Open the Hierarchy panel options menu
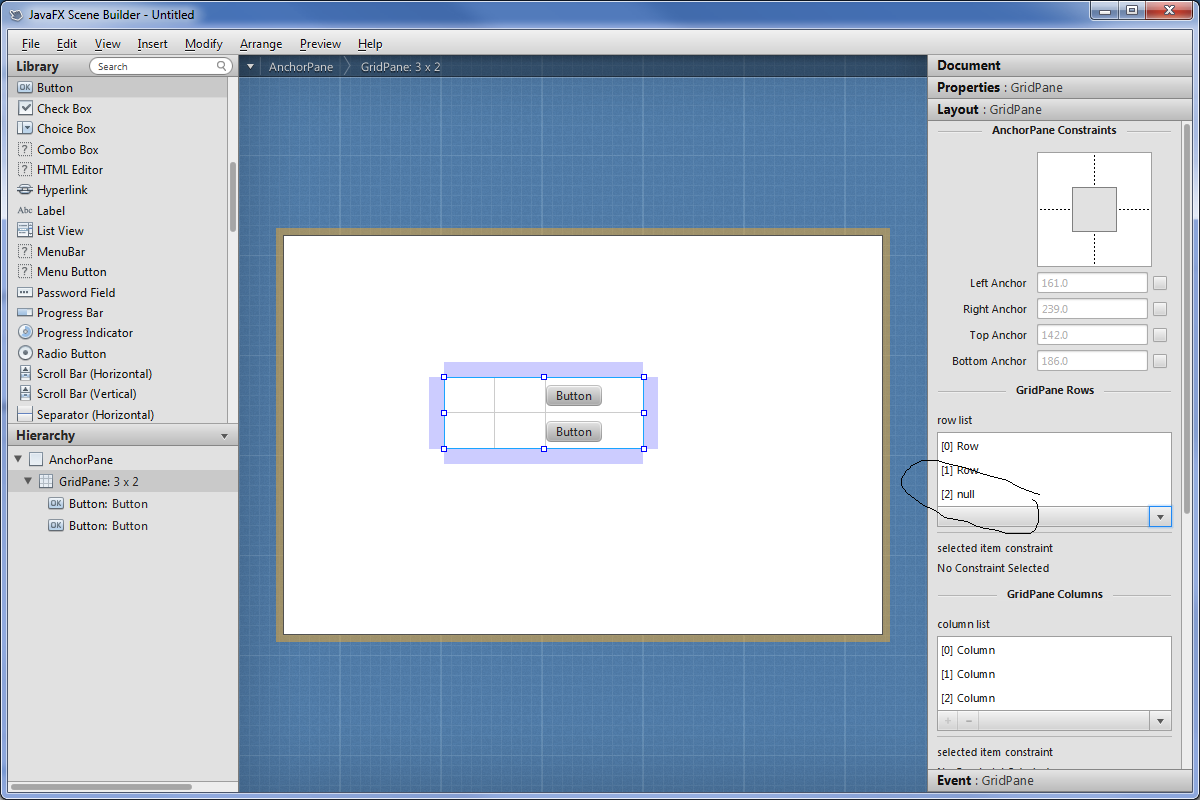Viewport: 1200px width, 800px height. point(224,436)
